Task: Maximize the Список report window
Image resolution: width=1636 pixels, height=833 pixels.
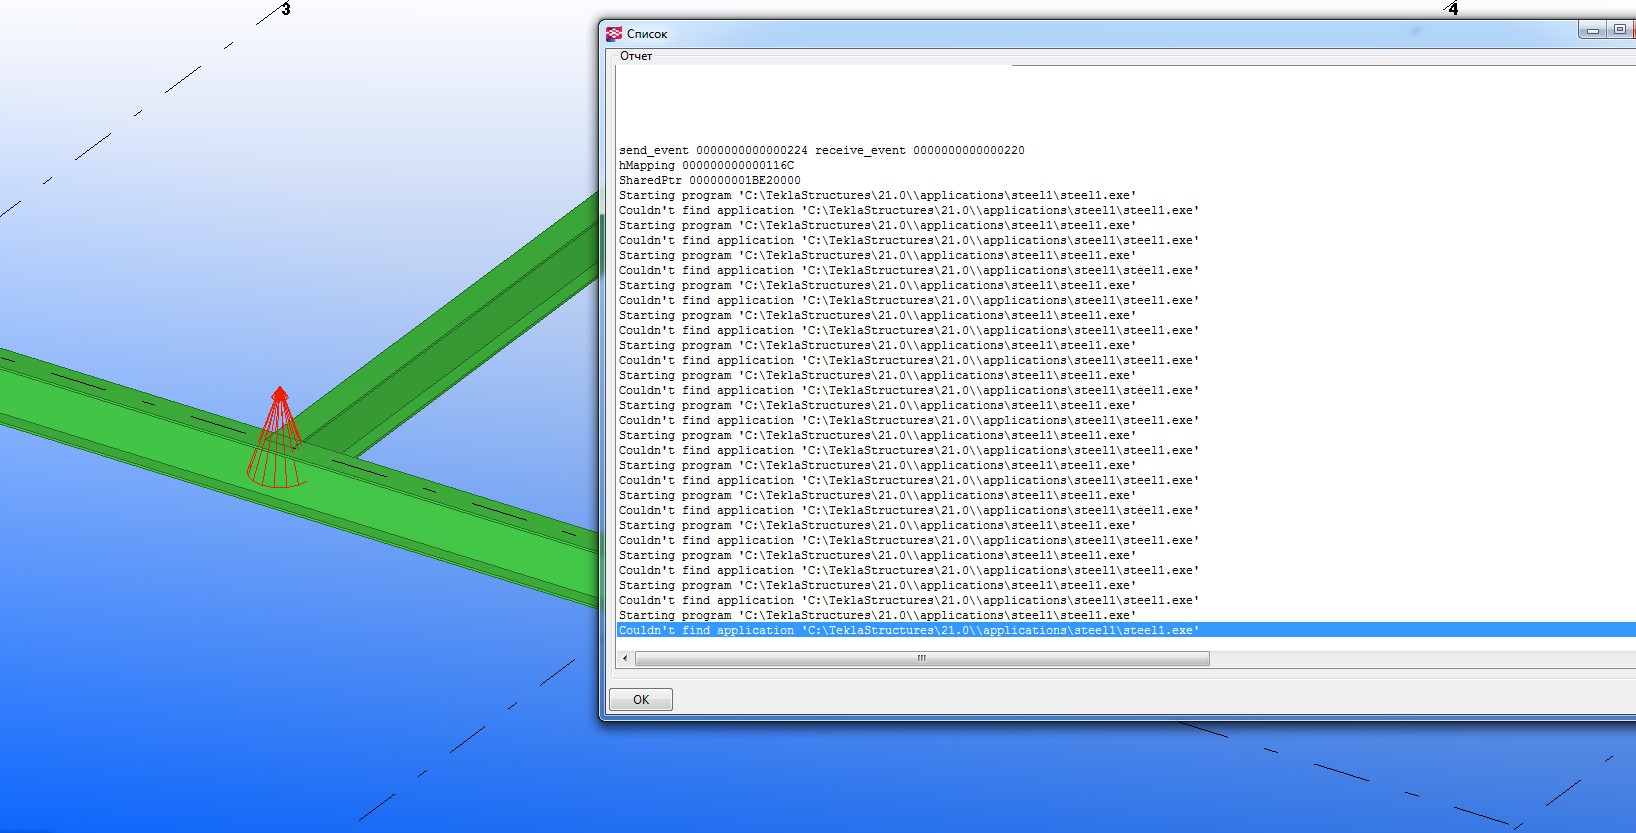Action: 1620,30
